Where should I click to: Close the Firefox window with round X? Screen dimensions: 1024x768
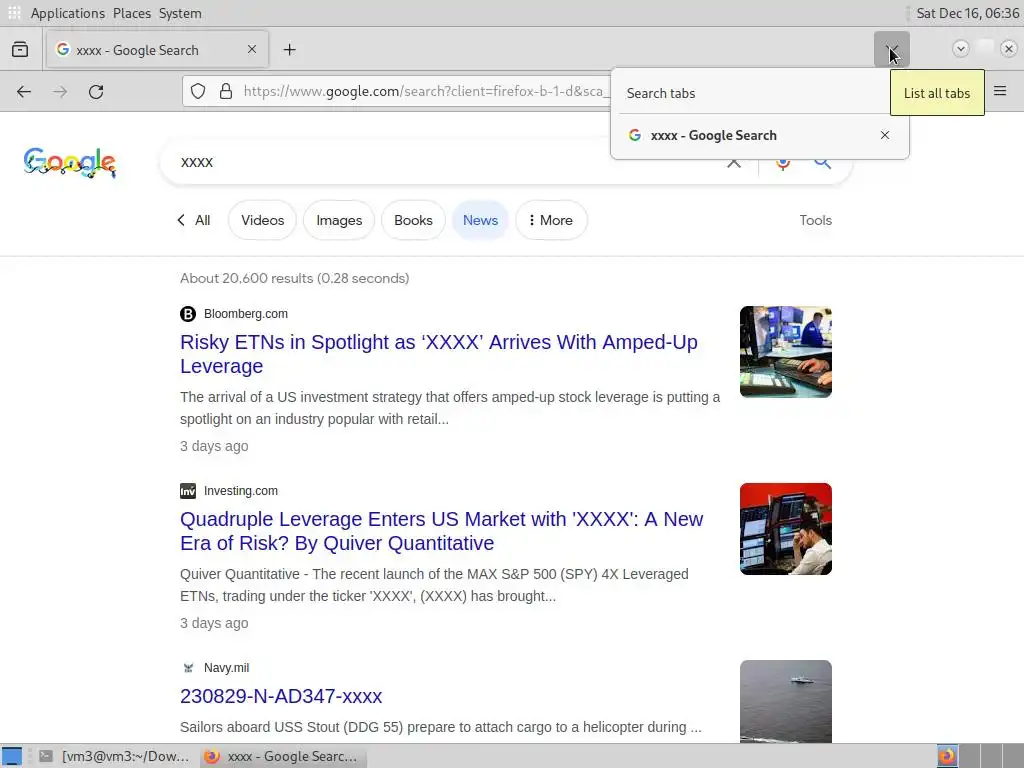(1009, 49)
